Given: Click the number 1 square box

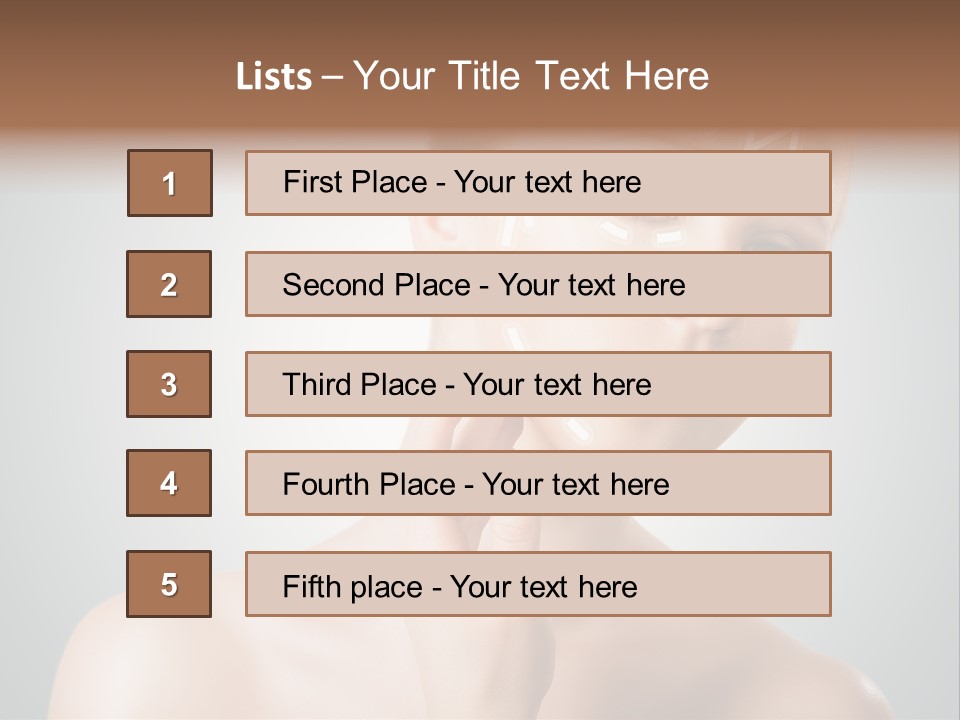Looking at the screenshot, I should [170, 183].
